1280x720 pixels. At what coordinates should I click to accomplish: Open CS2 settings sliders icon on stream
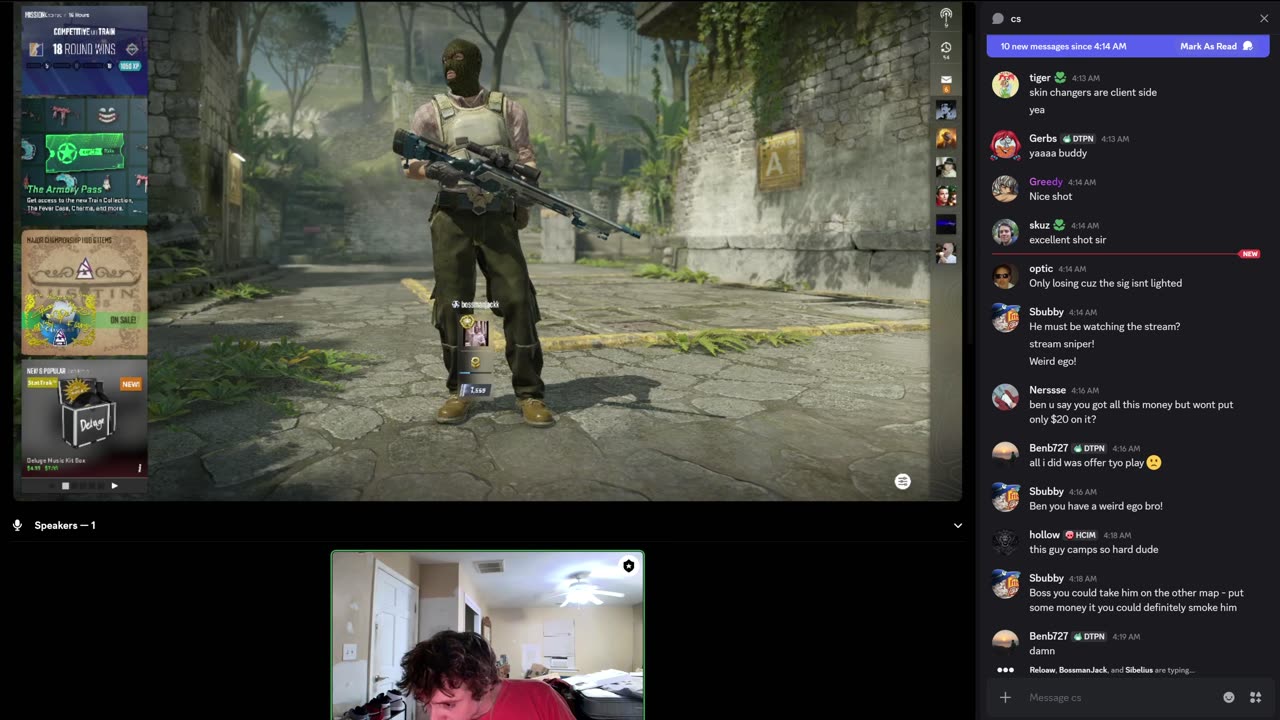pyautogui.click(x=902, y=481)
